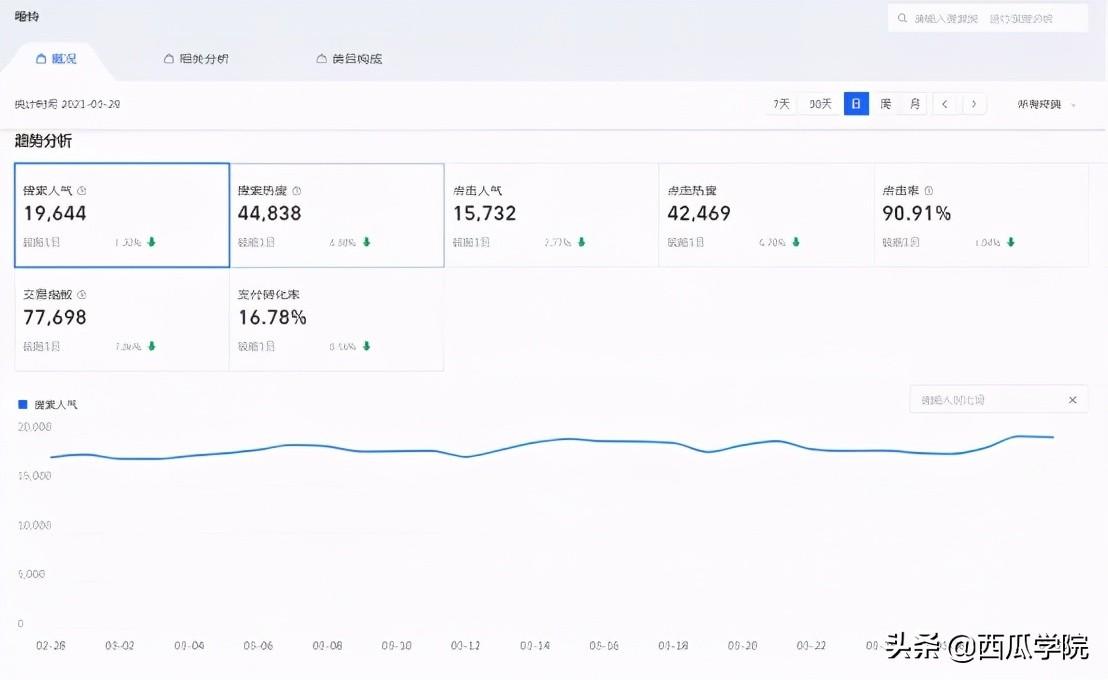Click the statistics date text 2021-03-29

(90, 105)
